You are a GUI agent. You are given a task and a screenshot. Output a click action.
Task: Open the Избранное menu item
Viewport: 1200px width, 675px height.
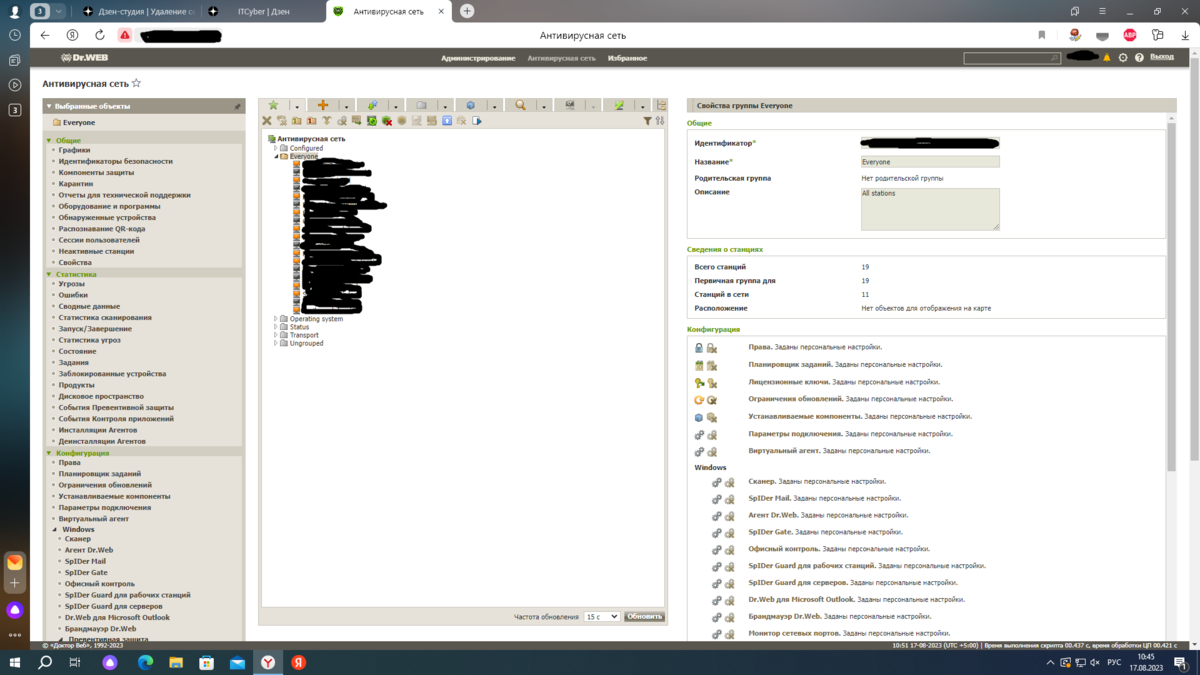point(627,58)
